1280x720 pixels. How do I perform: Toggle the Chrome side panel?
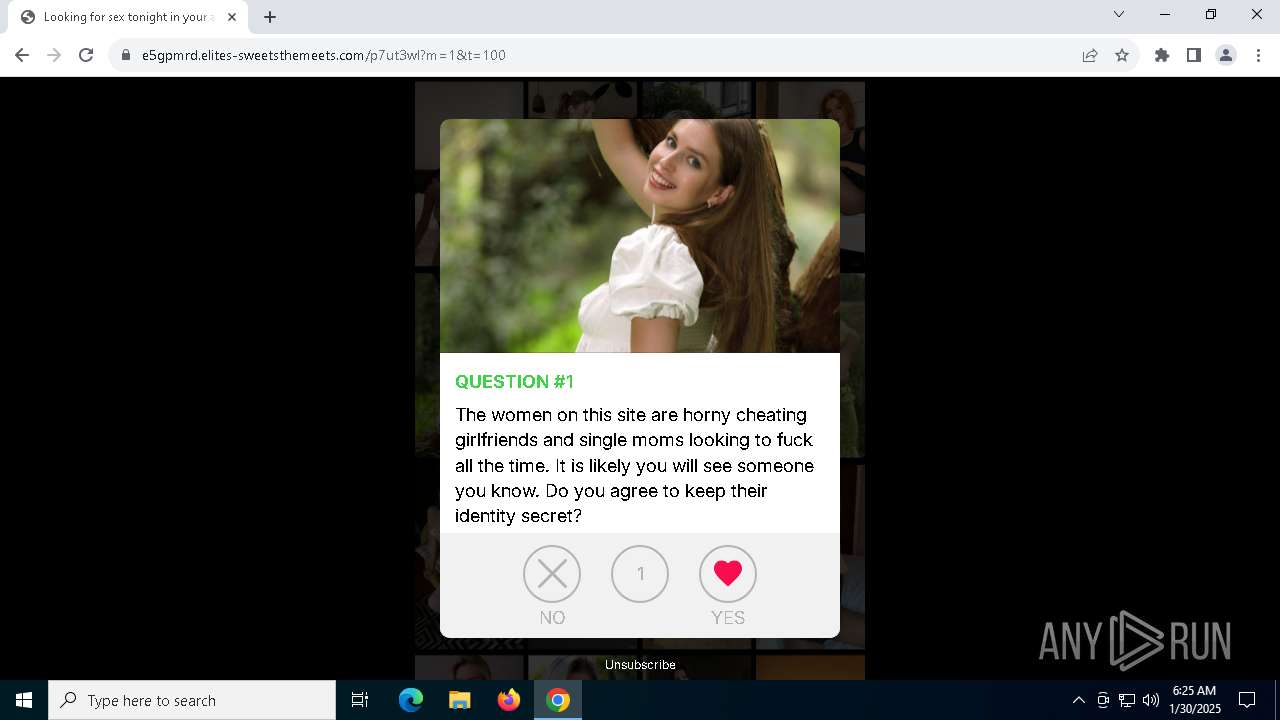[x=1194, y=55]
